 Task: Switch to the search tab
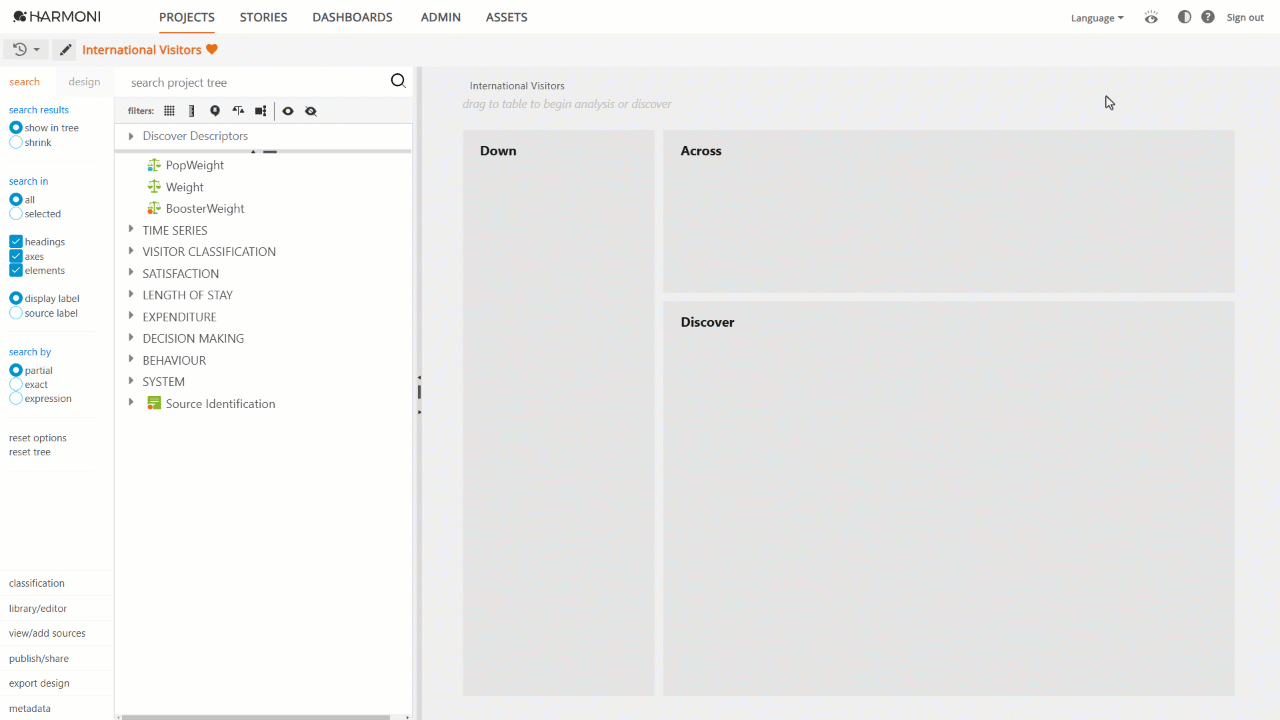pyautogui.click(x=25, y=82)
